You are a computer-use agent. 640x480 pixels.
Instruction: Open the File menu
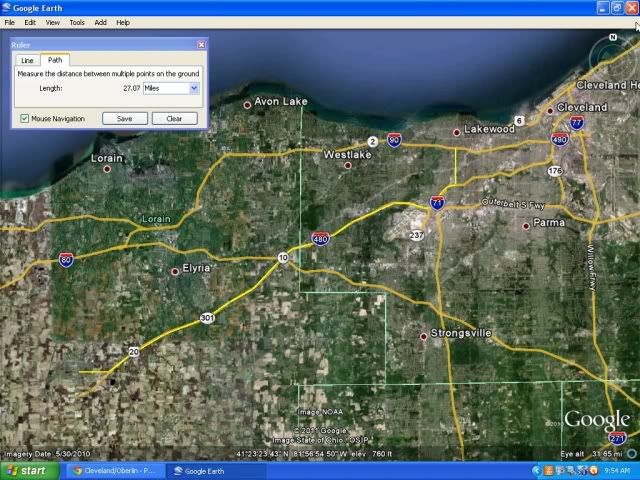[x=9, y=22]
